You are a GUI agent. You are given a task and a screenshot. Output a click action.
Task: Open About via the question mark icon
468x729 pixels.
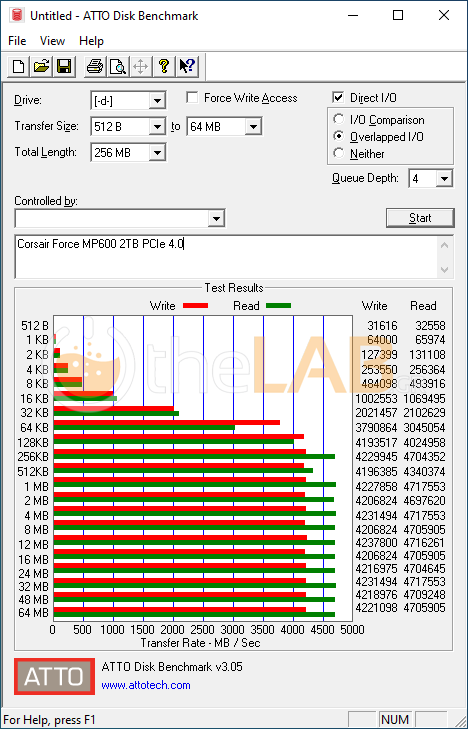[x=163, y=66]
